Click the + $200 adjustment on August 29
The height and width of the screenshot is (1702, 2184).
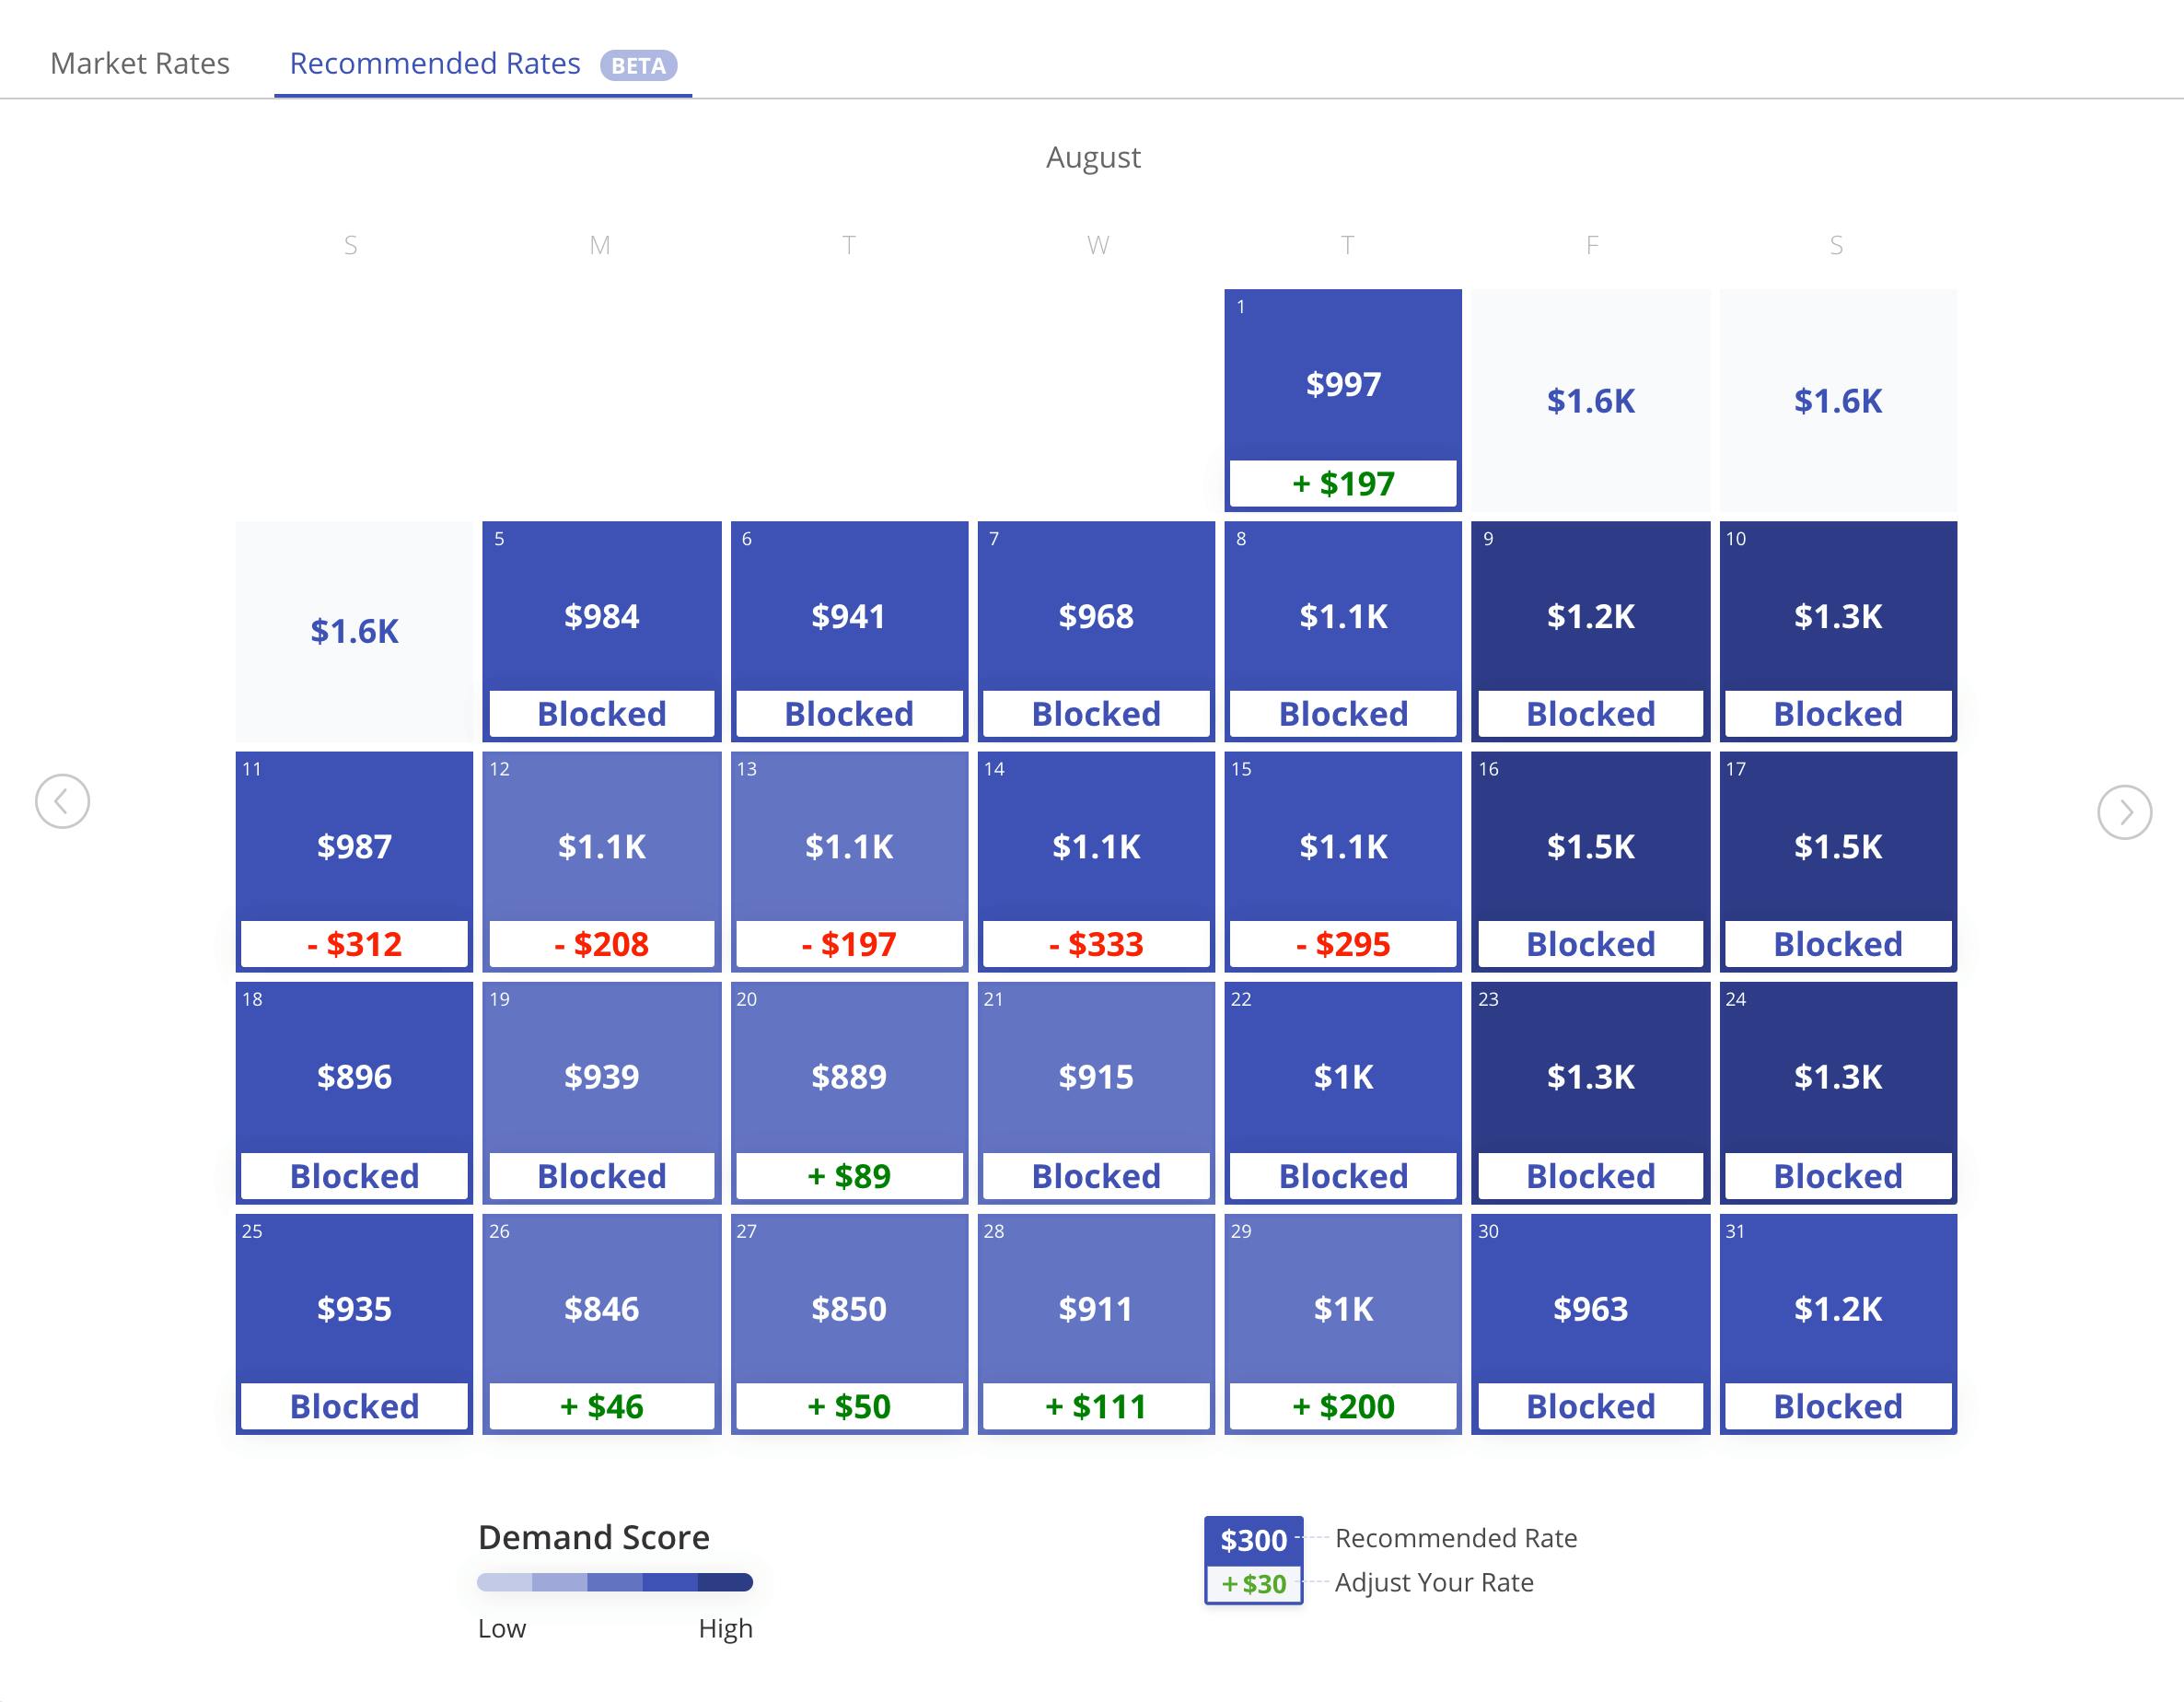1342,1407
